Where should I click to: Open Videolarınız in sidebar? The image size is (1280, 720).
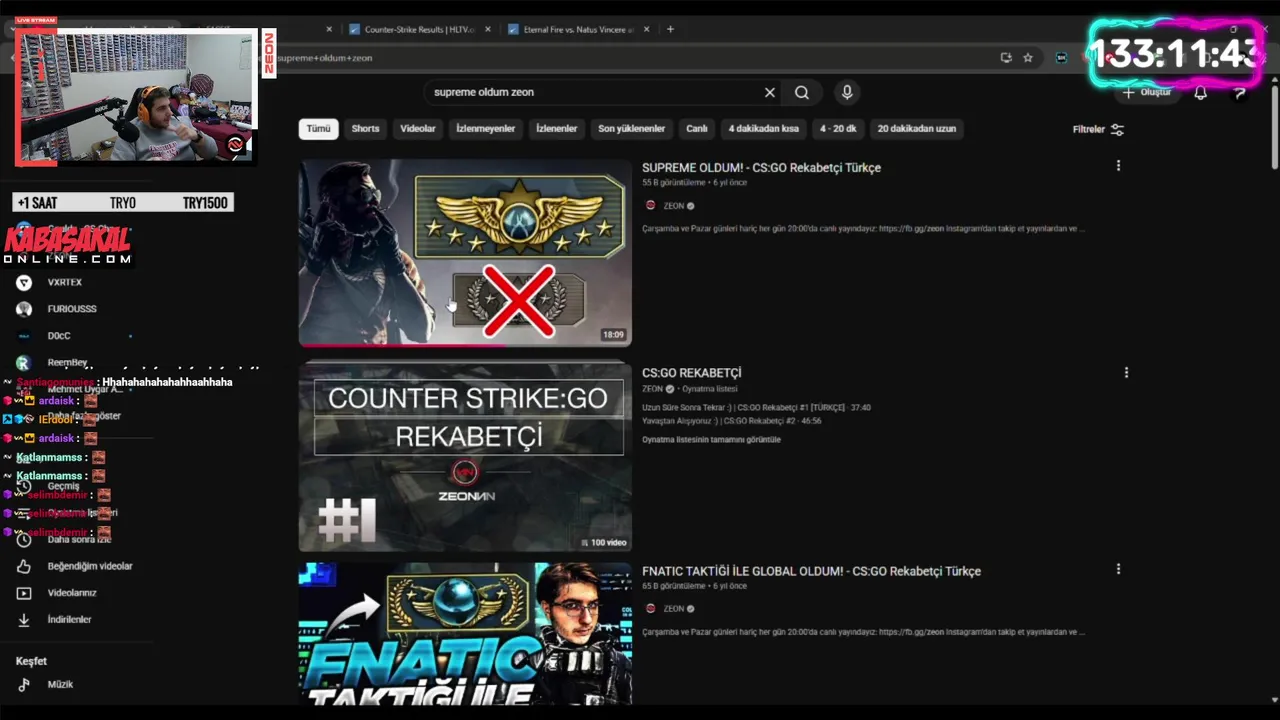point(72,593)
